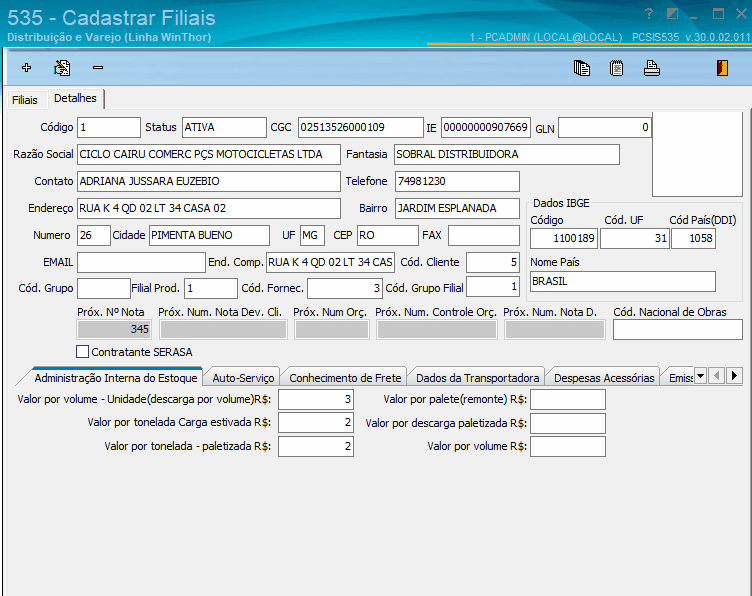Select the Detalhes tab

pos(75,98)
